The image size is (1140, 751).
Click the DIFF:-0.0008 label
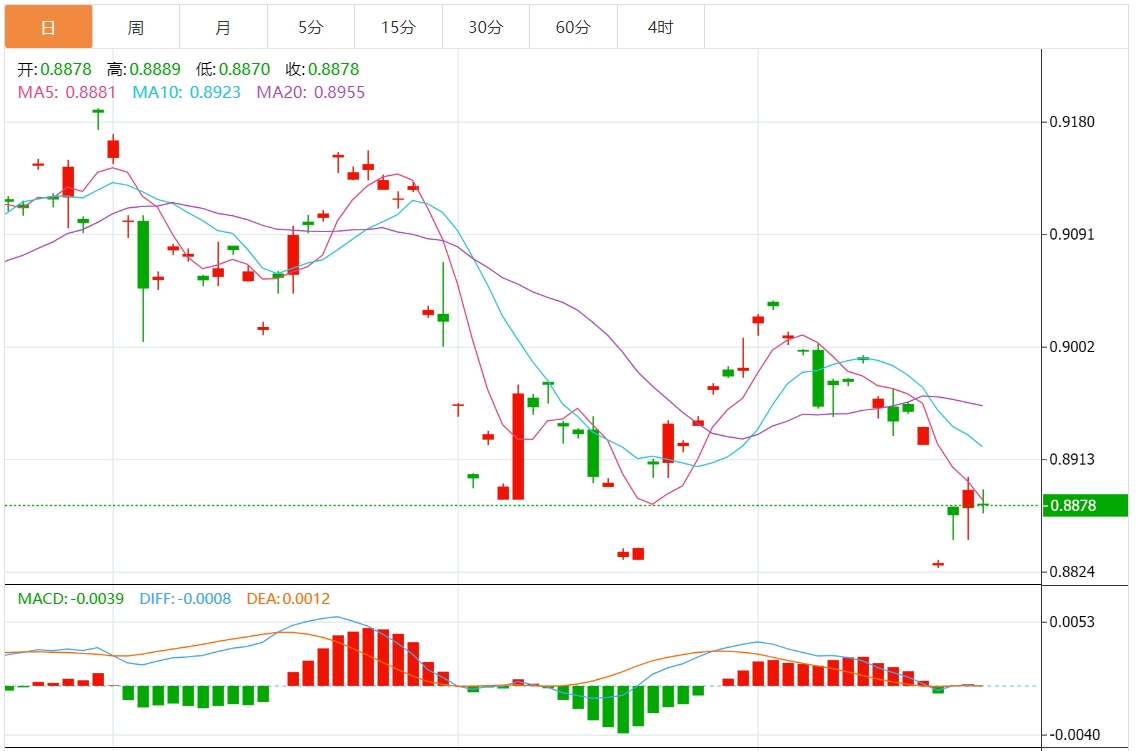185,598
